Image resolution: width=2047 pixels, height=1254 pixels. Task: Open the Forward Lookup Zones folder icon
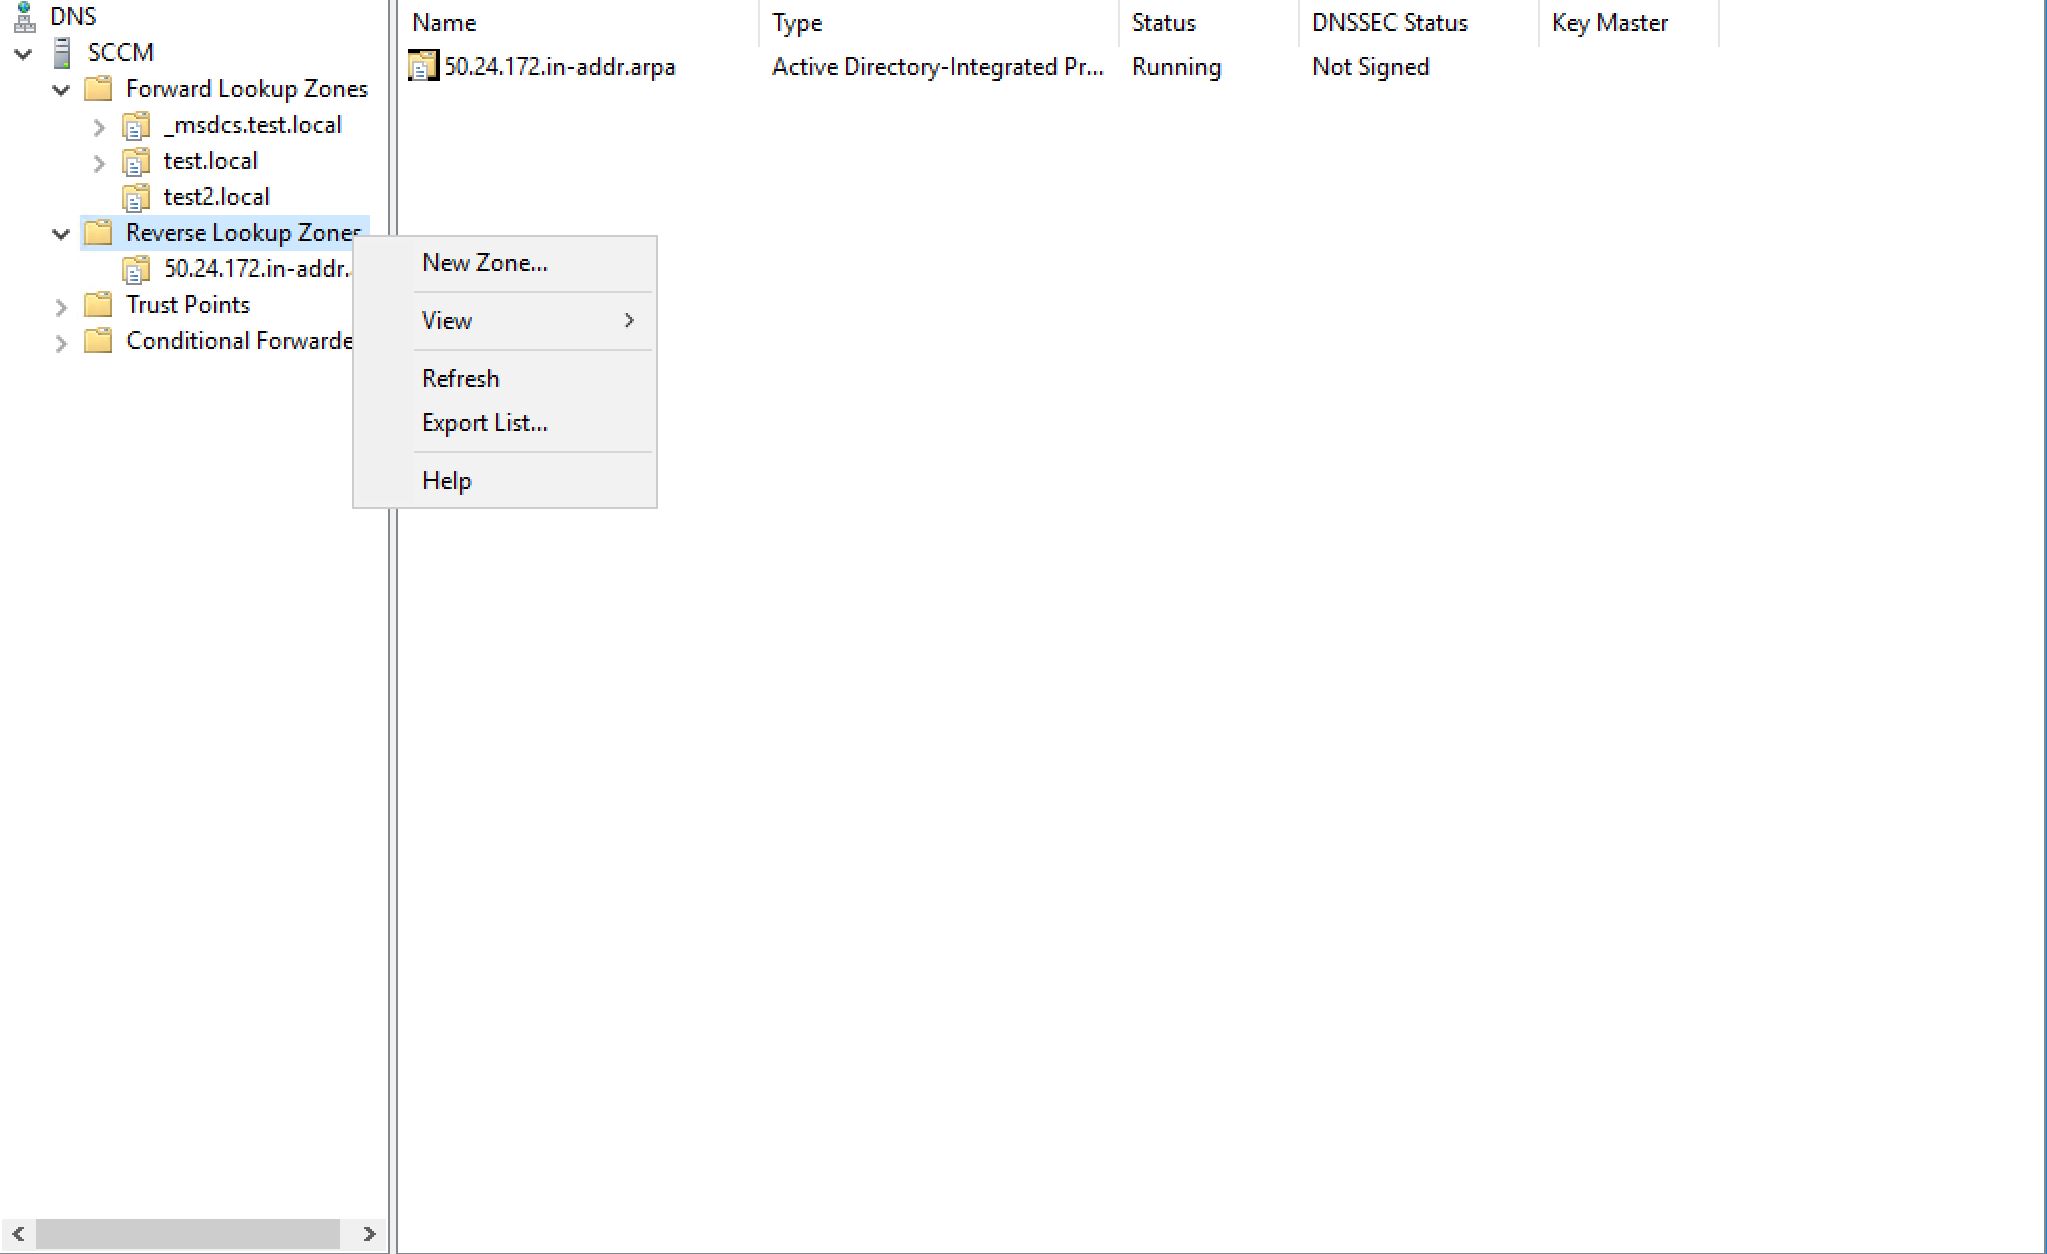click(x=97, y=88)
